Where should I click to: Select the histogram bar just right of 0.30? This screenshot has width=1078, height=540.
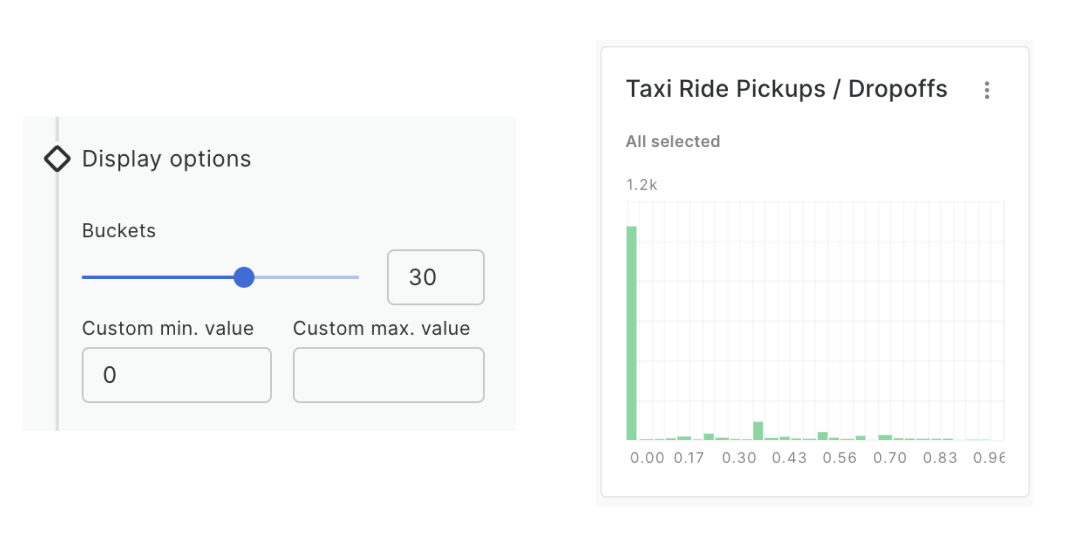[x=758, y=431]
